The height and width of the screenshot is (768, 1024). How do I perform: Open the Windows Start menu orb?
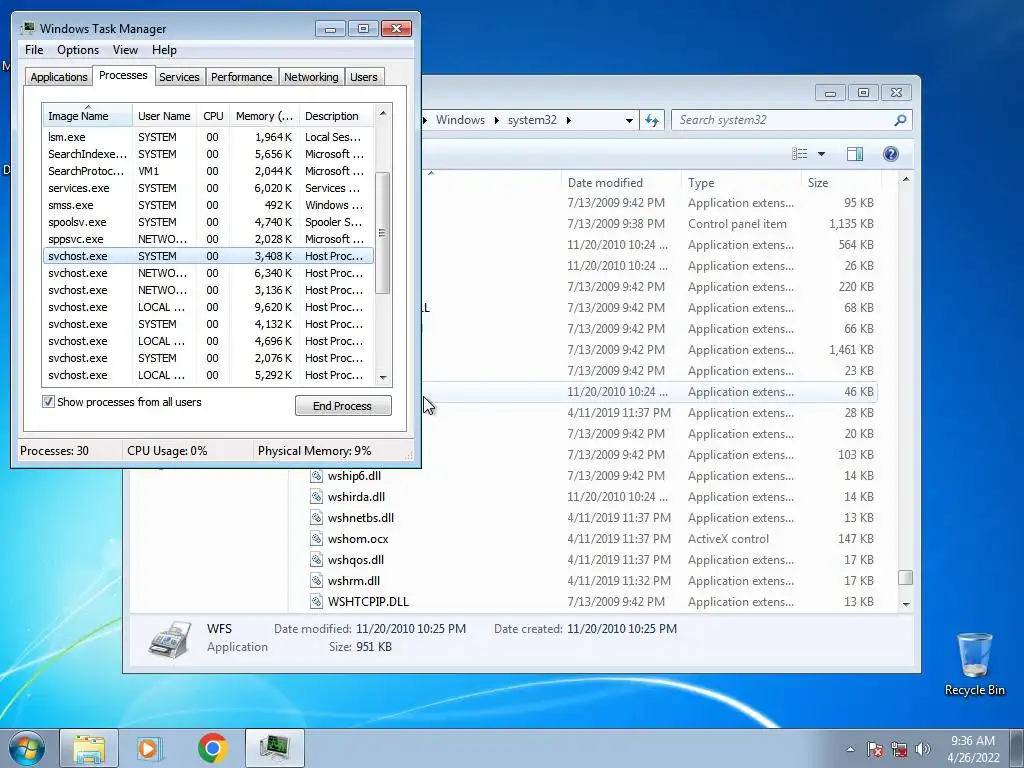27,748
